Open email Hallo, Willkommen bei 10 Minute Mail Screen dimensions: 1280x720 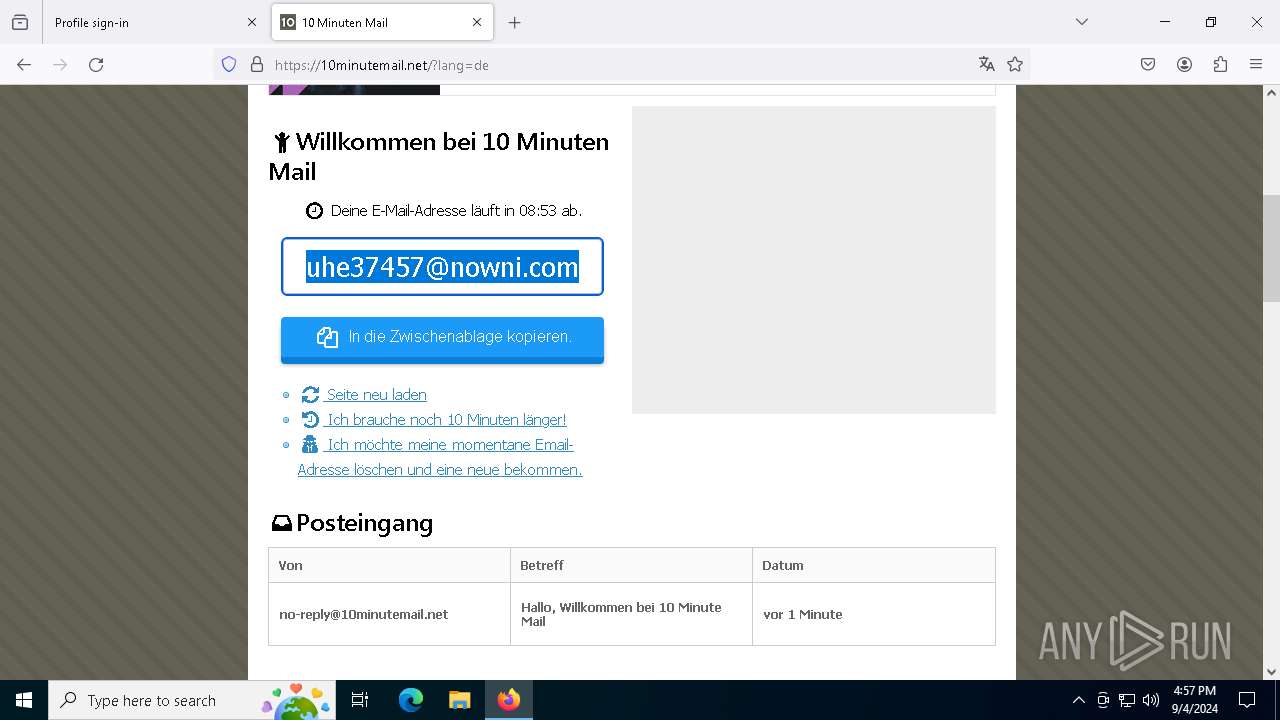click(621, 614)
